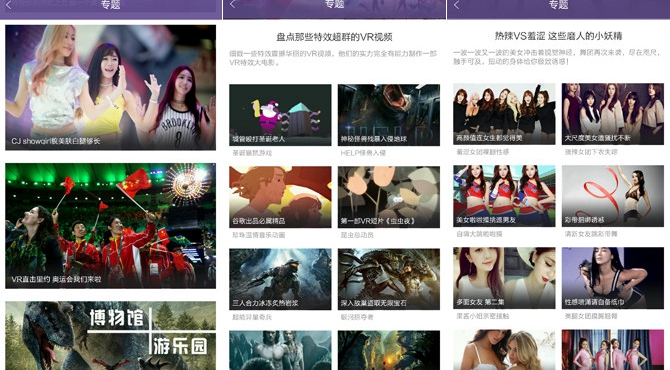Tap the 专题 title on the topic list screen
This screenshot has width=670, height=370.
pos(110,5)
